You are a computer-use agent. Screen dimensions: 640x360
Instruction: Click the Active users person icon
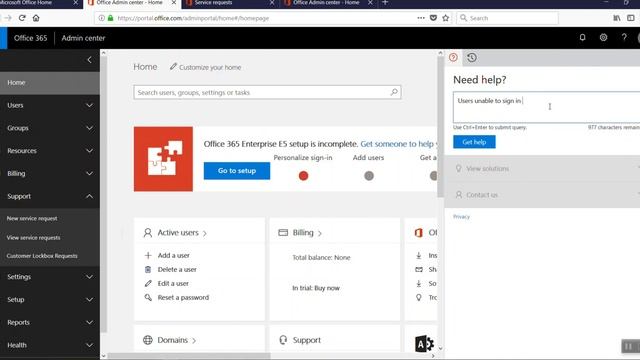(x=148, y=233)
